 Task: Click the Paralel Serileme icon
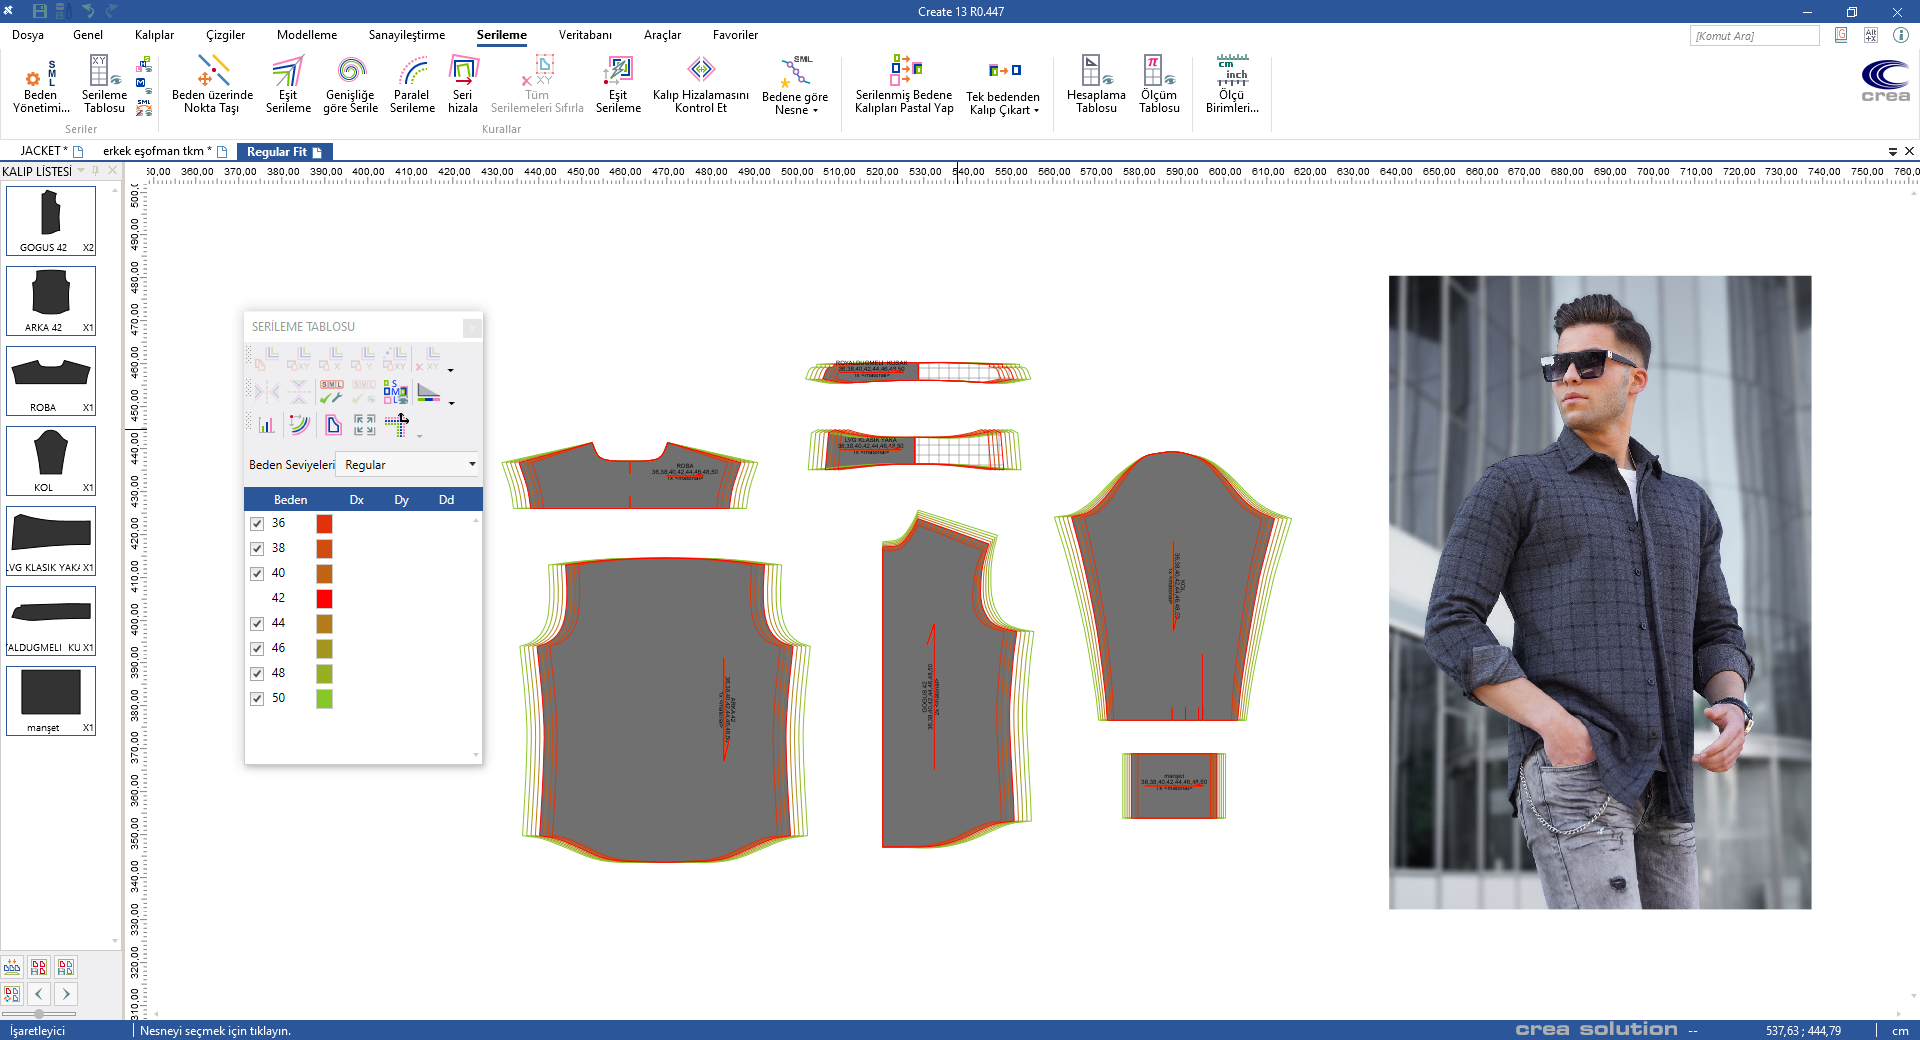[x=412, y=85]
